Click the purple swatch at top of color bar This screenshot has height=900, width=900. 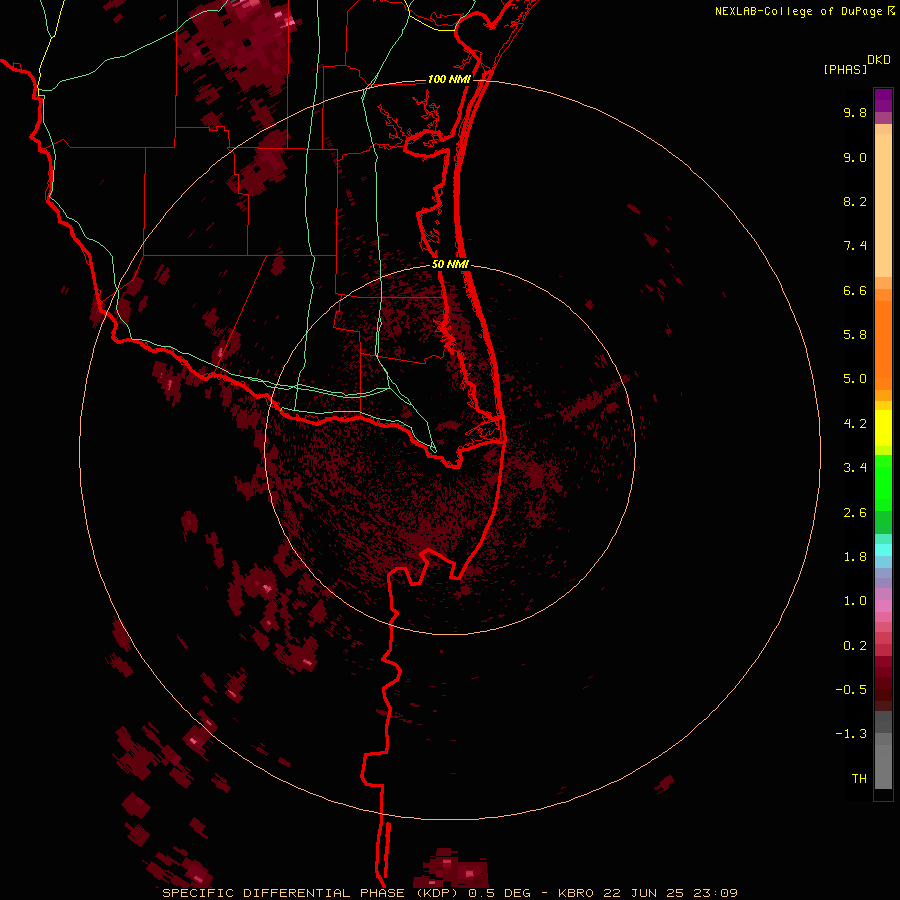click(883, 100)
